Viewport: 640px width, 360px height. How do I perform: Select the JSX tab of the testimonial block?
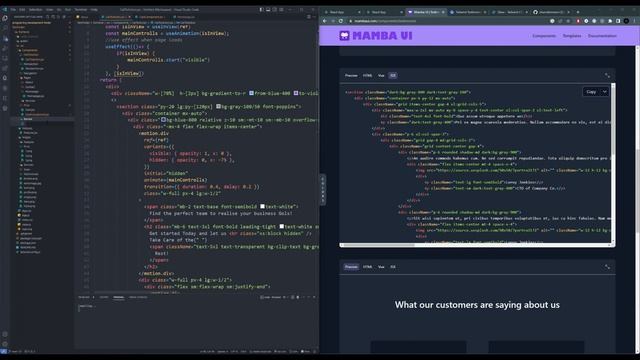(393, 267)
